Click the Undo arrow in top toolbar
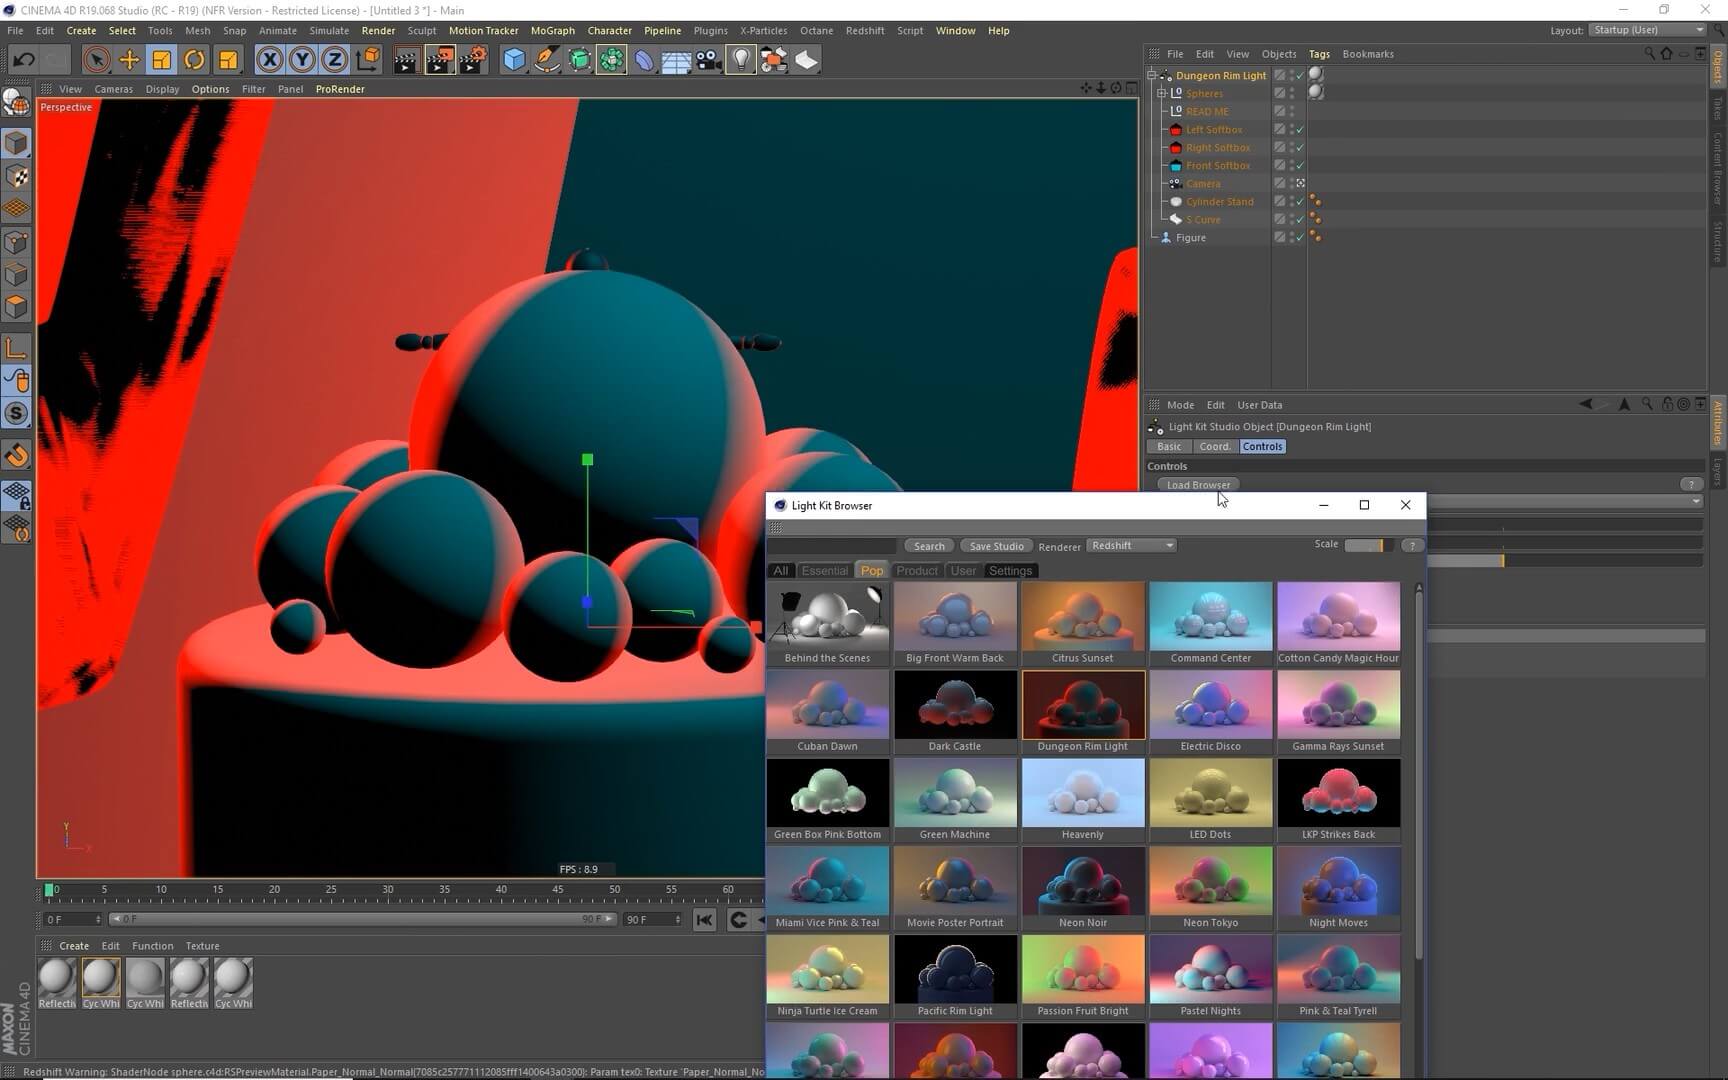The height and width of the screenshot is (1080, 1728). pyautogui.click(x=24, y=60)
